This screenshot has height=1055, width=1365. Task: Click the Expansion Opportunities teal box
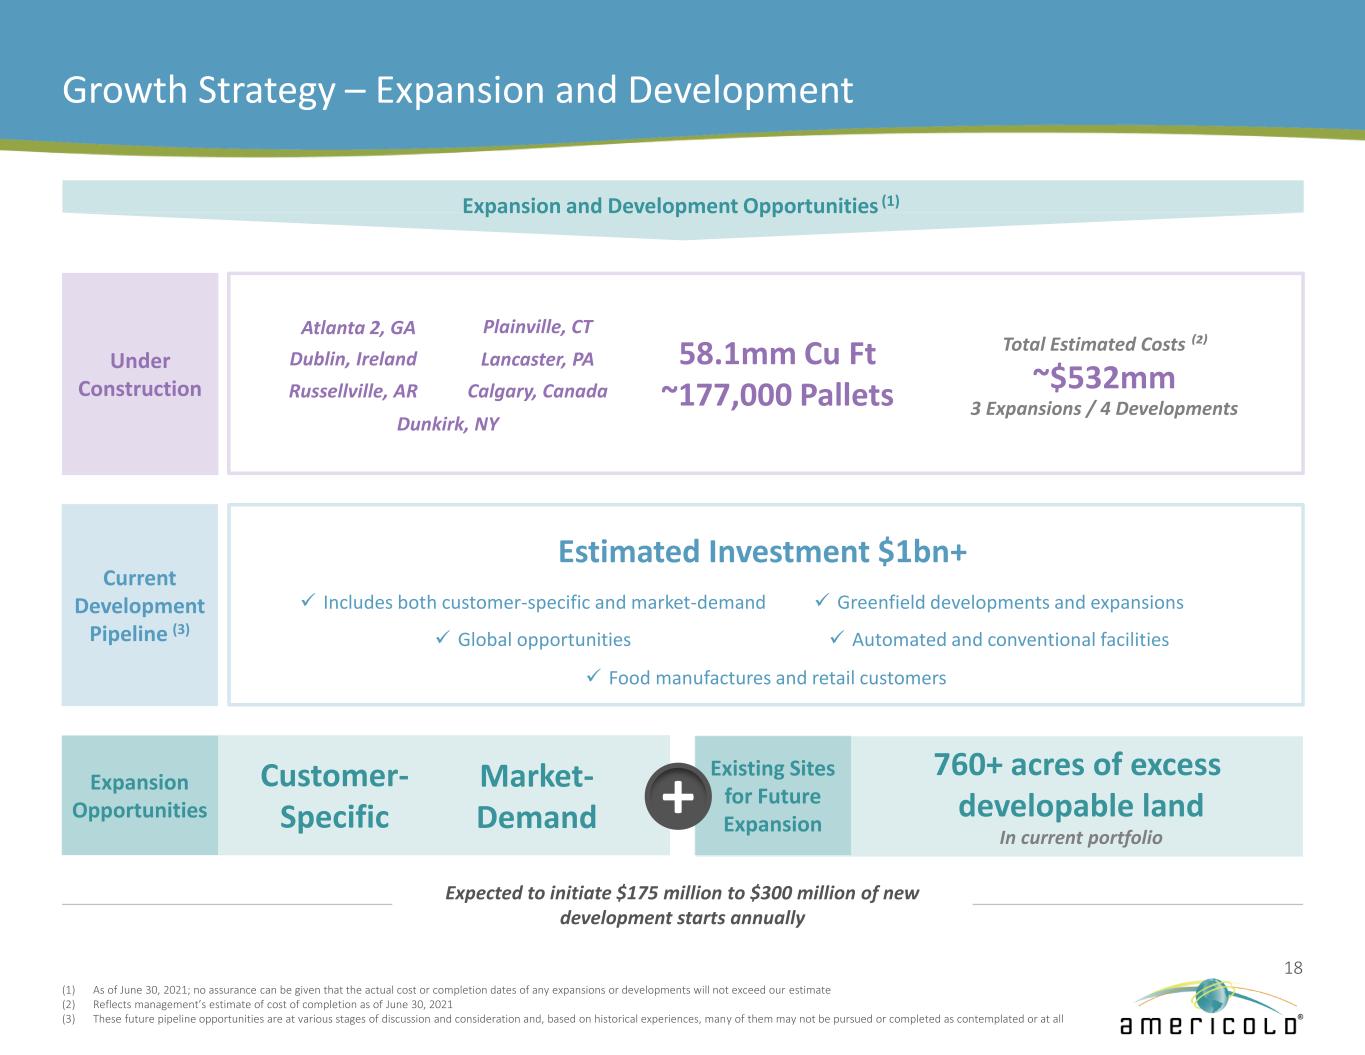140,796
